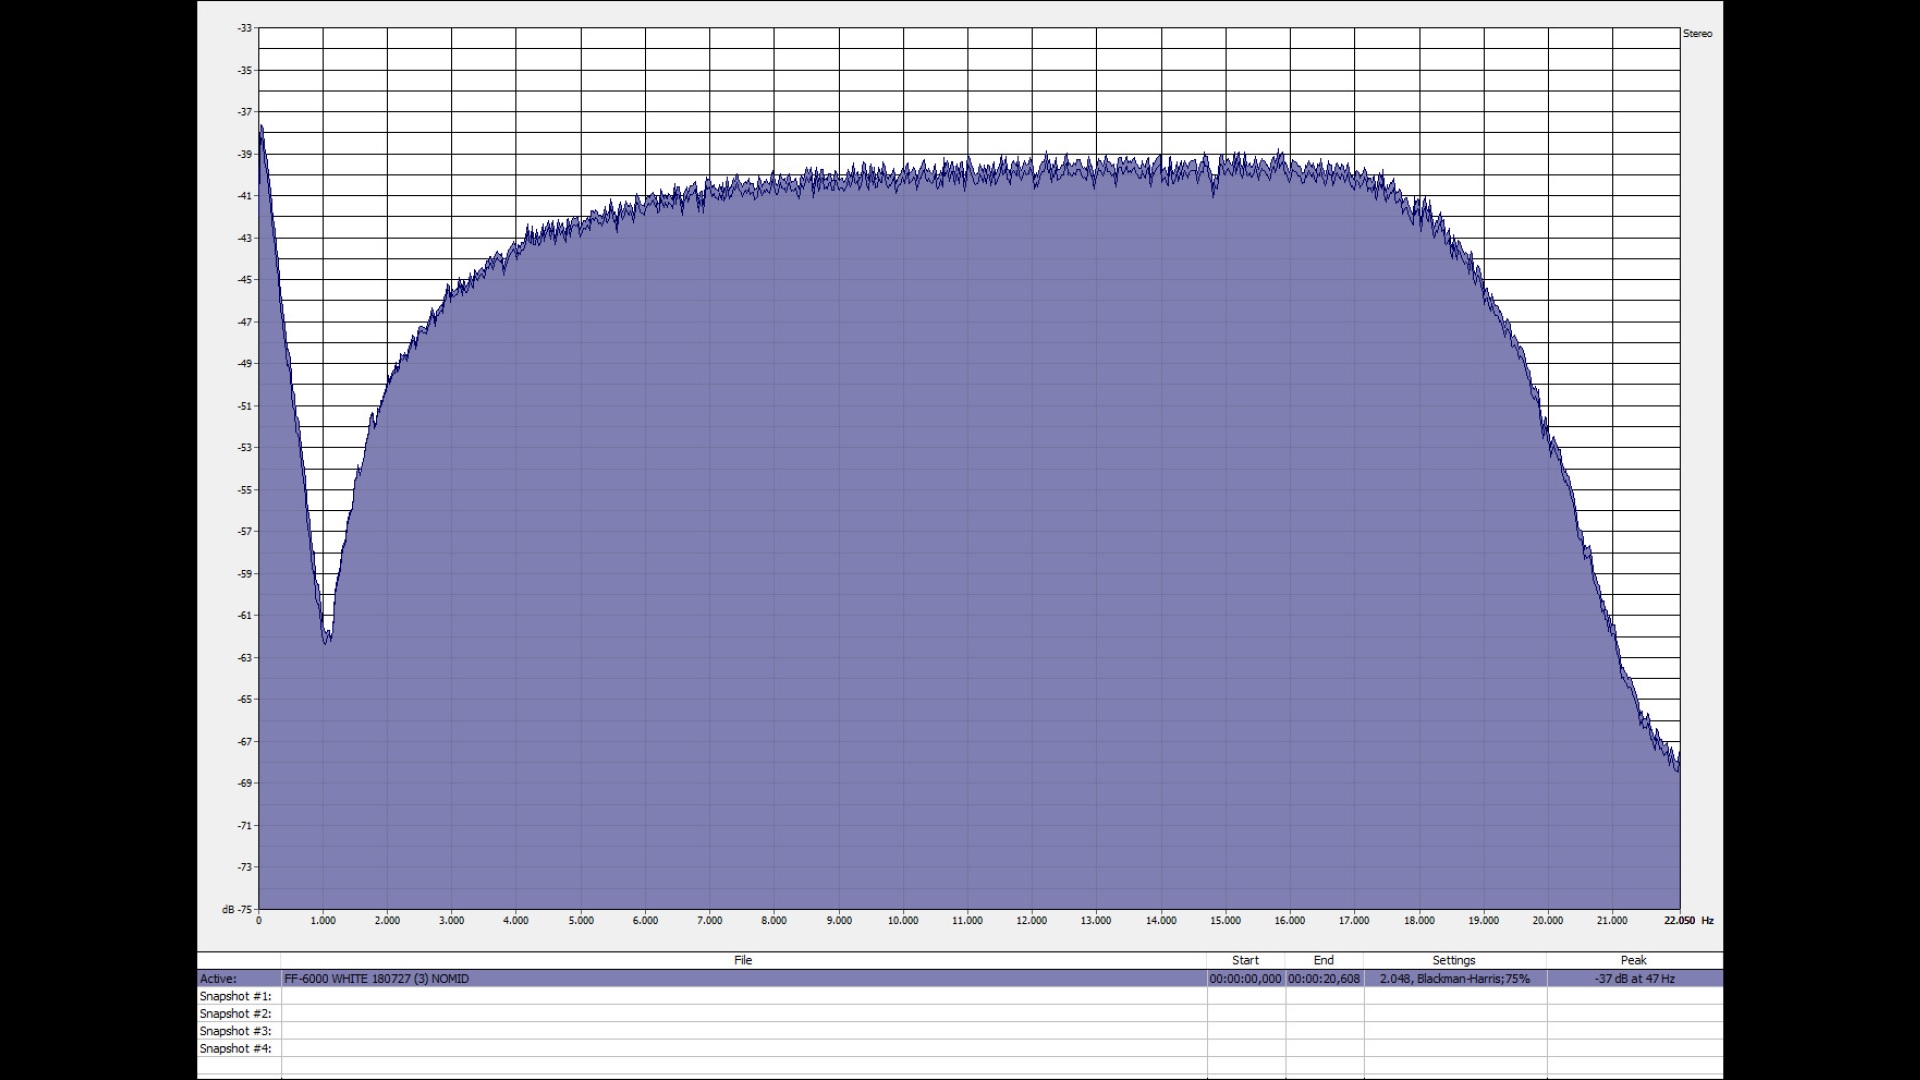Click the Settings column header
The height and width of the screenshot is (1080, 1920).
point(1454,960)
